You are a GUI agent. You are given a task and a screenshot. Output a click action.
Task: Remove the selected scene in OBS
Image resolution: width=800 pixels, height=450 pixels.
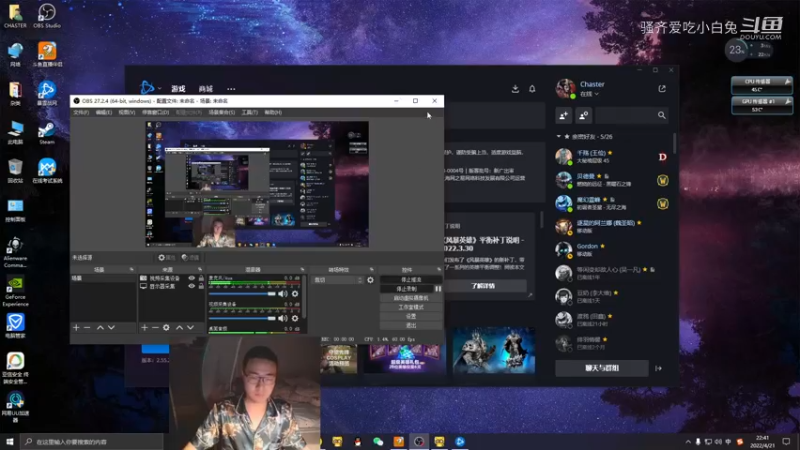coord(87,328)
